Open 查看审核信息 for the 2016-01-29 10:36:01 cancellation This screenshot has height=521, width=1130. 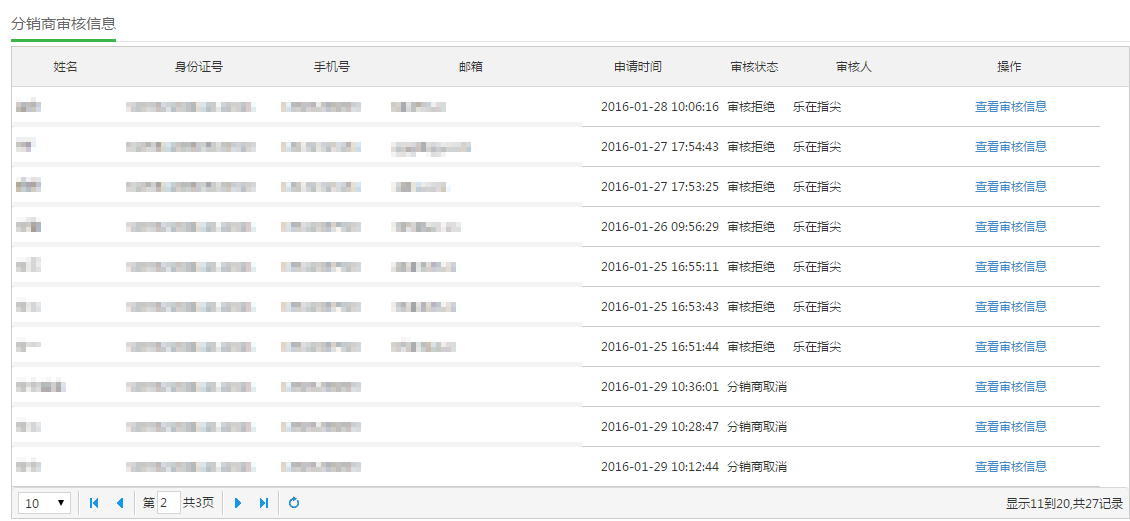pyautogui.click(x=1010, y=387)
